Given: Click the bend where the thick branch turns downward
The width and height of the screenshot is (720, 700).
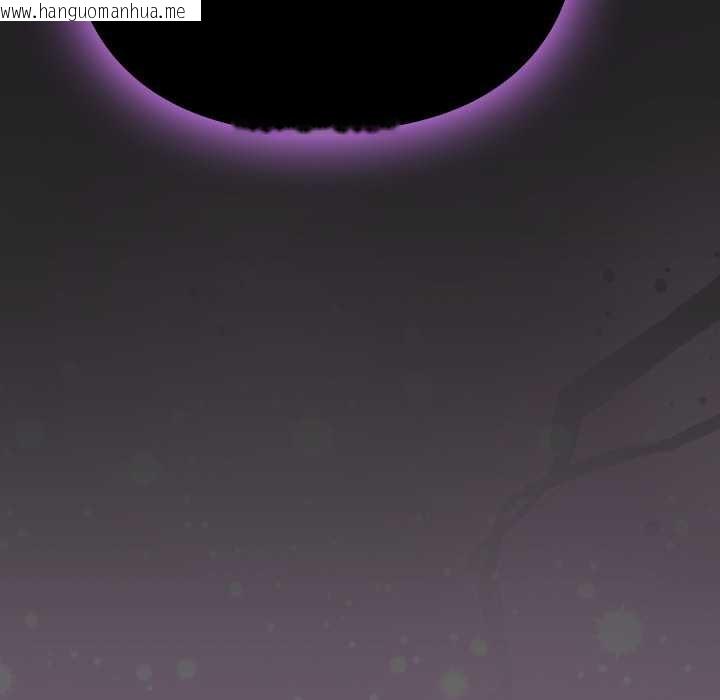Looking at the screenshot, I should click(563, 402).
